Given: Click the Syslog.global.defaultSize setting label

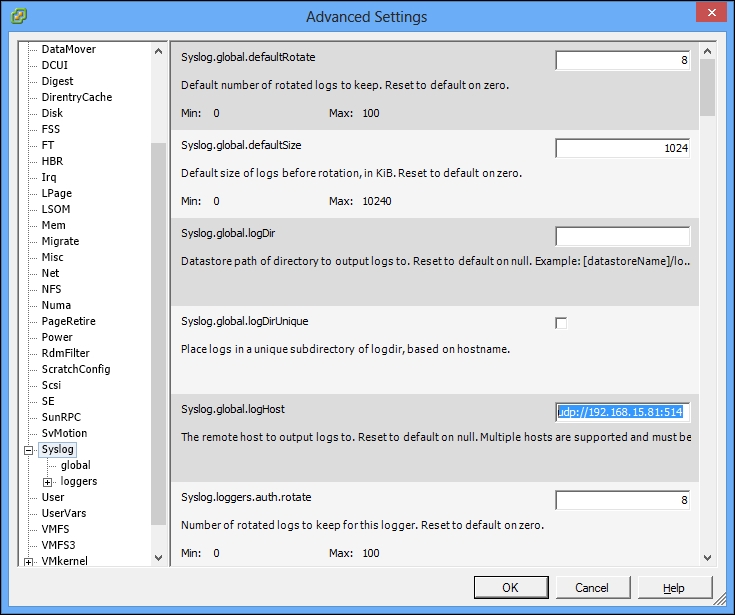Looking at the screenshot, I should point(241,145).
